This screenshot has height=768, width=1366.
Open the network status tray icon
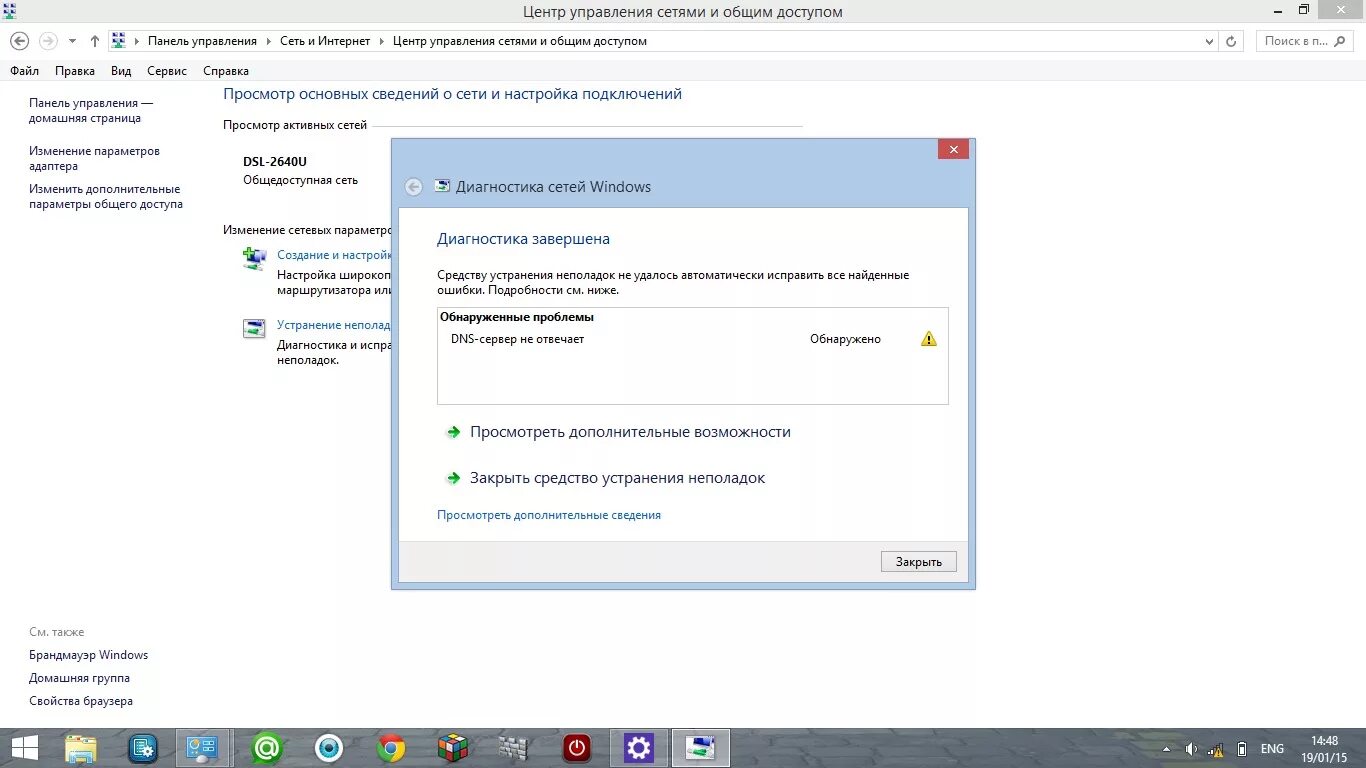point(1216,749)
